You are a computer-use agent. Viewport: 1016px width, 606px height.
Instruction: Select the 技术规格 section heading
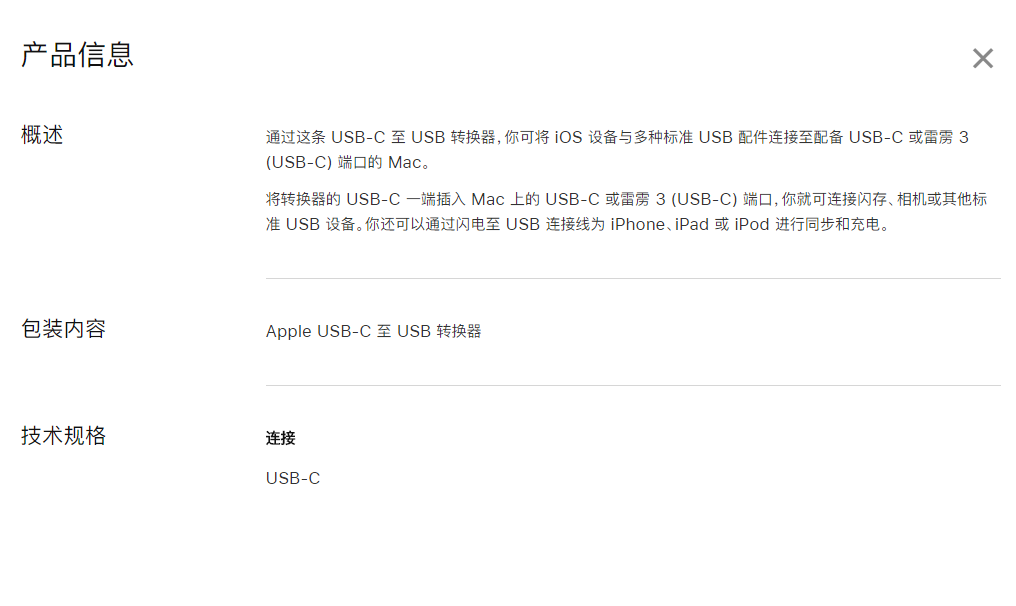point(63,436)
